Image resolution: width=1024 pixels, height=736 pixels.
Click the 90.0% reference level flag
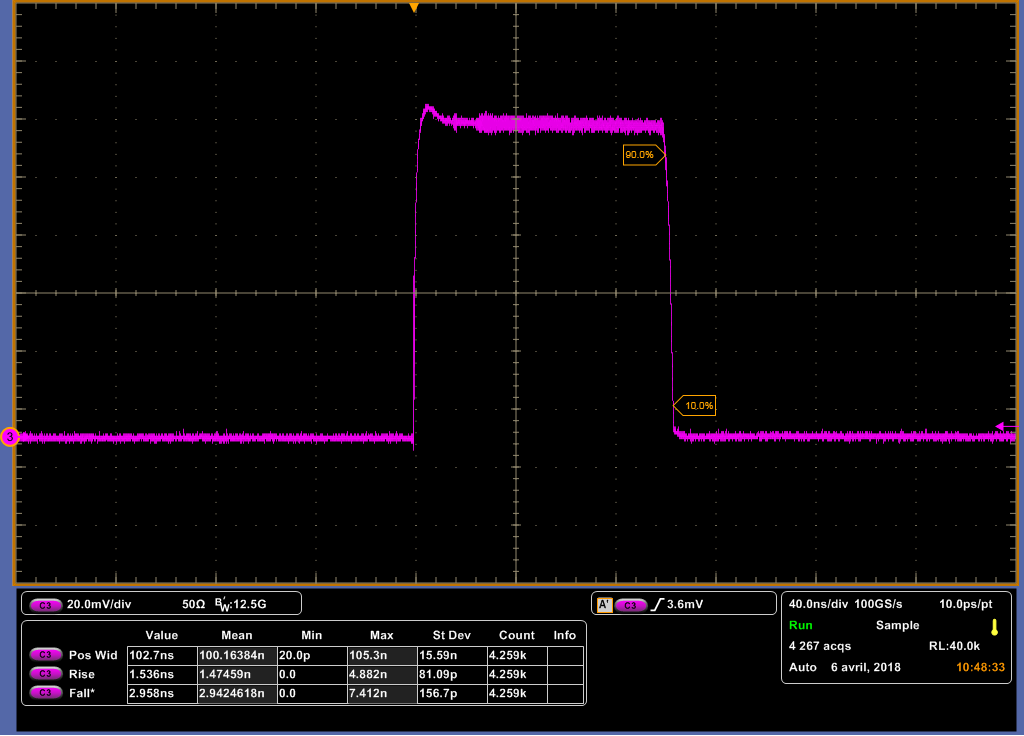point(643,156)
